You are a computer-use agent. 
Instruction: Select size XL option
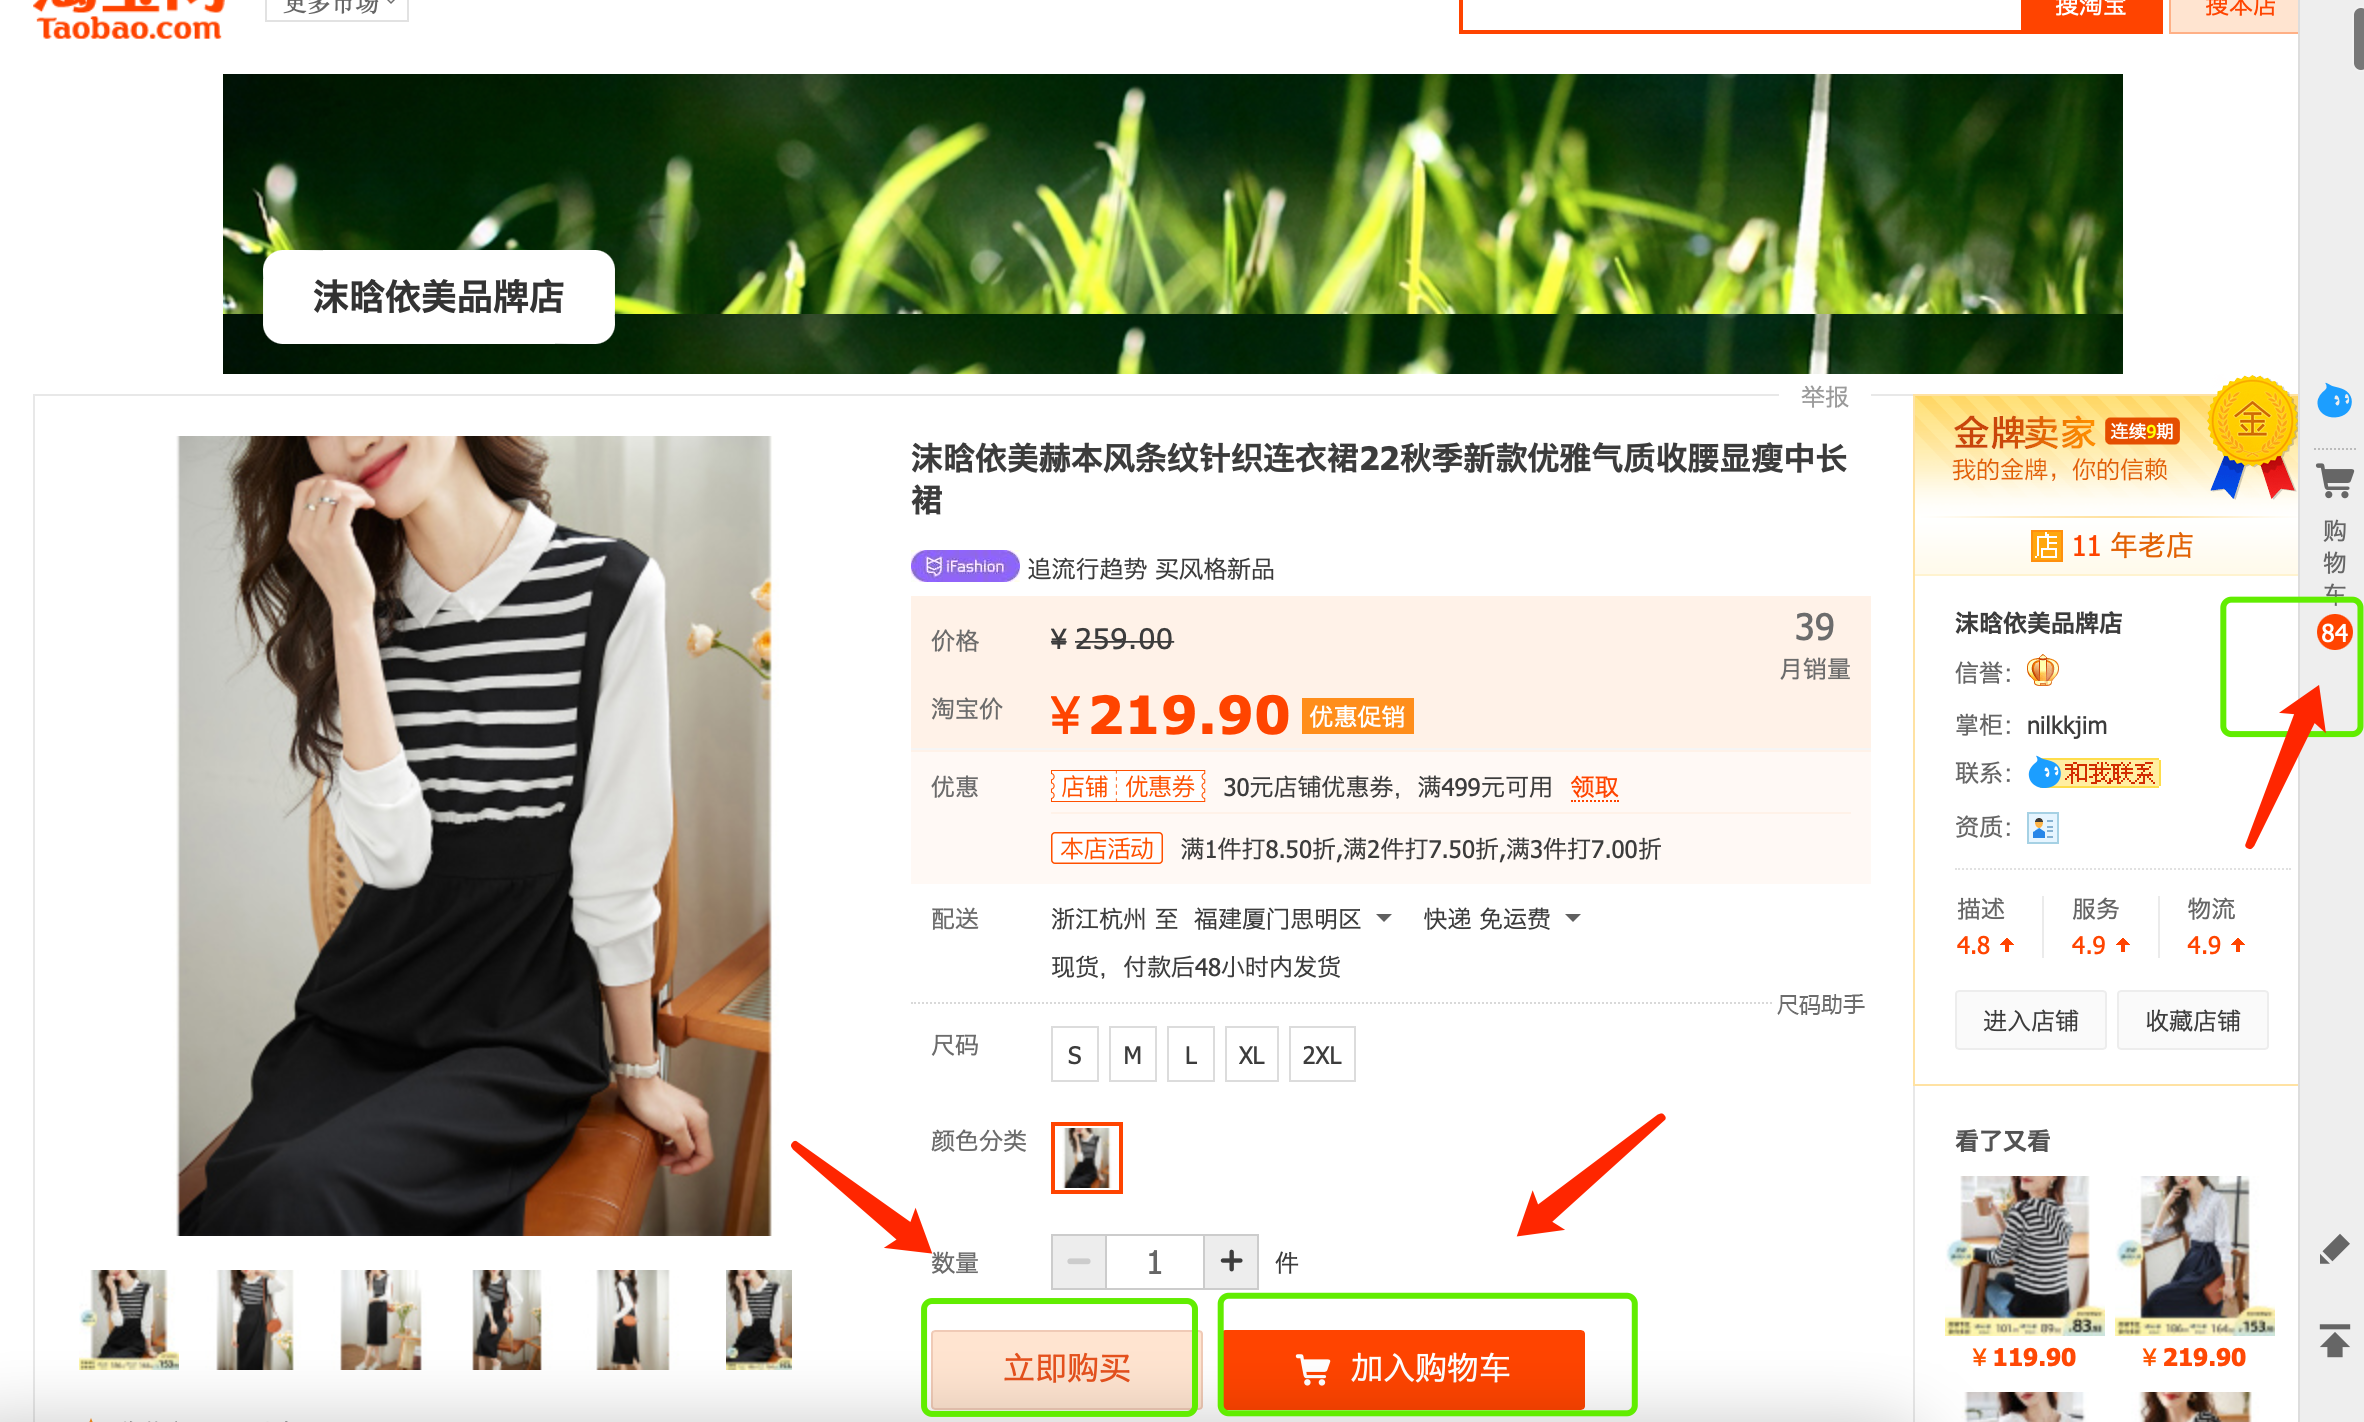[x=1251, y=1054]
